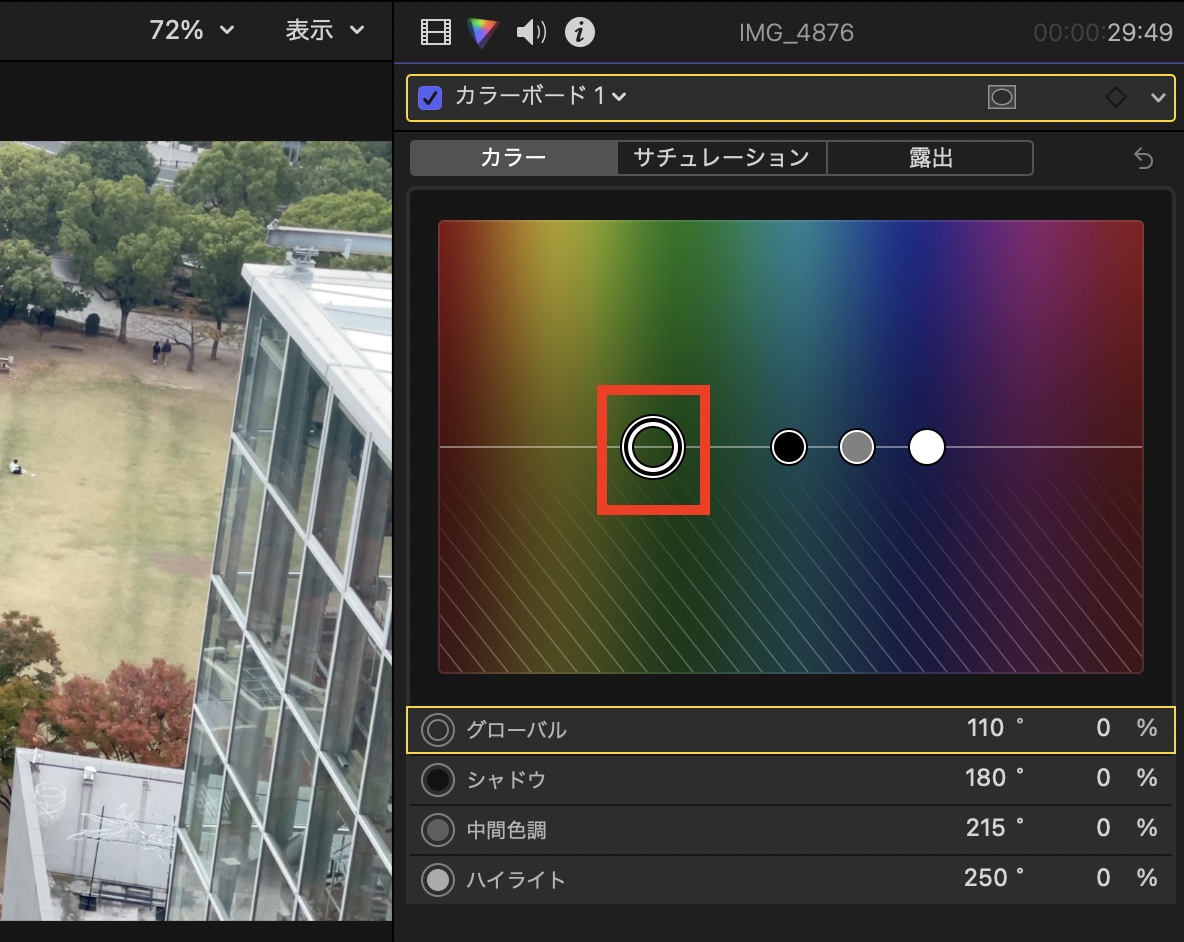Click the グローバル row circle icon
The image size is (1184, 942).
click(x=438, y=730)
